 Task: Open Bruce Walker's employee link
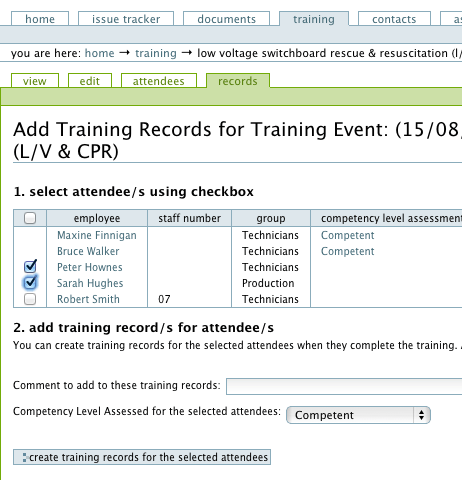point(88,251)
